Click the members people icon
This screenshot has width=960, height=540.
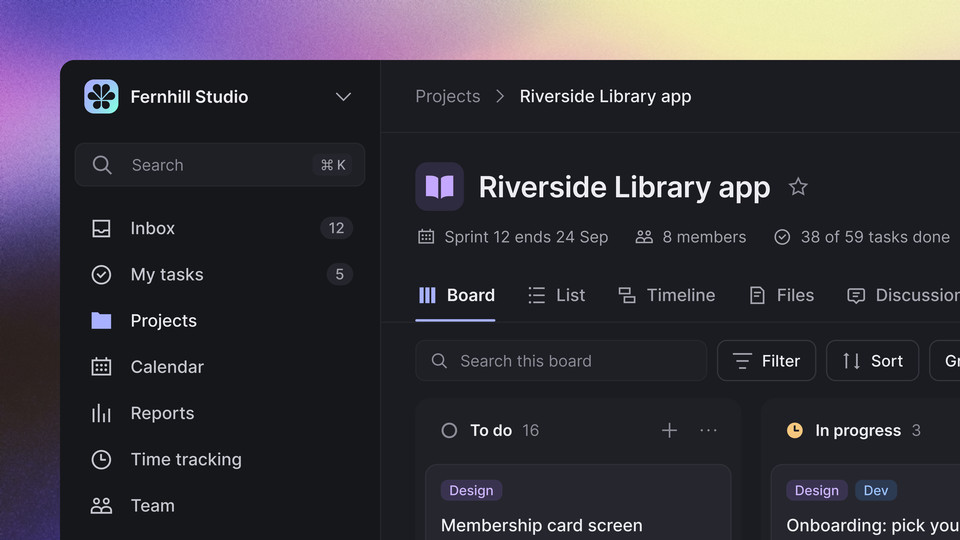coord(644,237)
